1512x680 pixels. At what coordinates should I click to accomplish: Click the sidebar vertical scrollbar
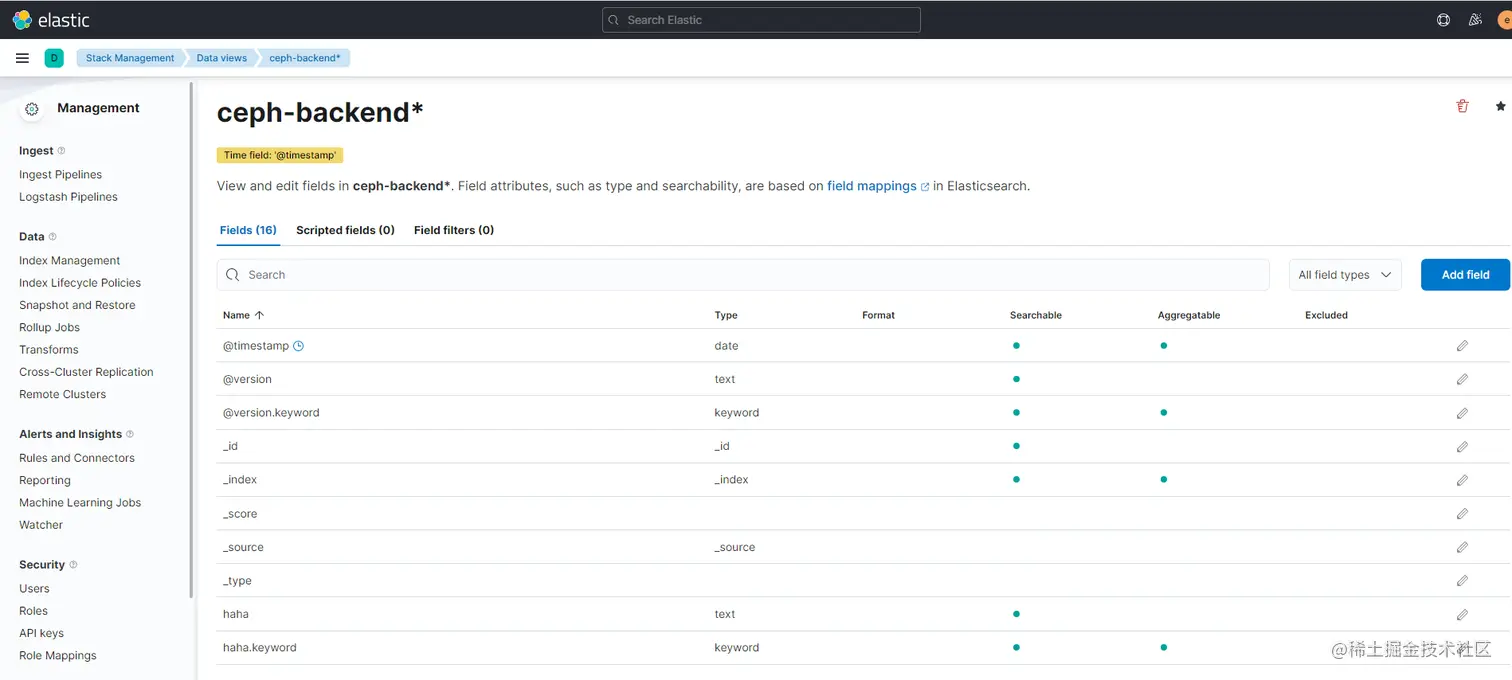(191, 340)
